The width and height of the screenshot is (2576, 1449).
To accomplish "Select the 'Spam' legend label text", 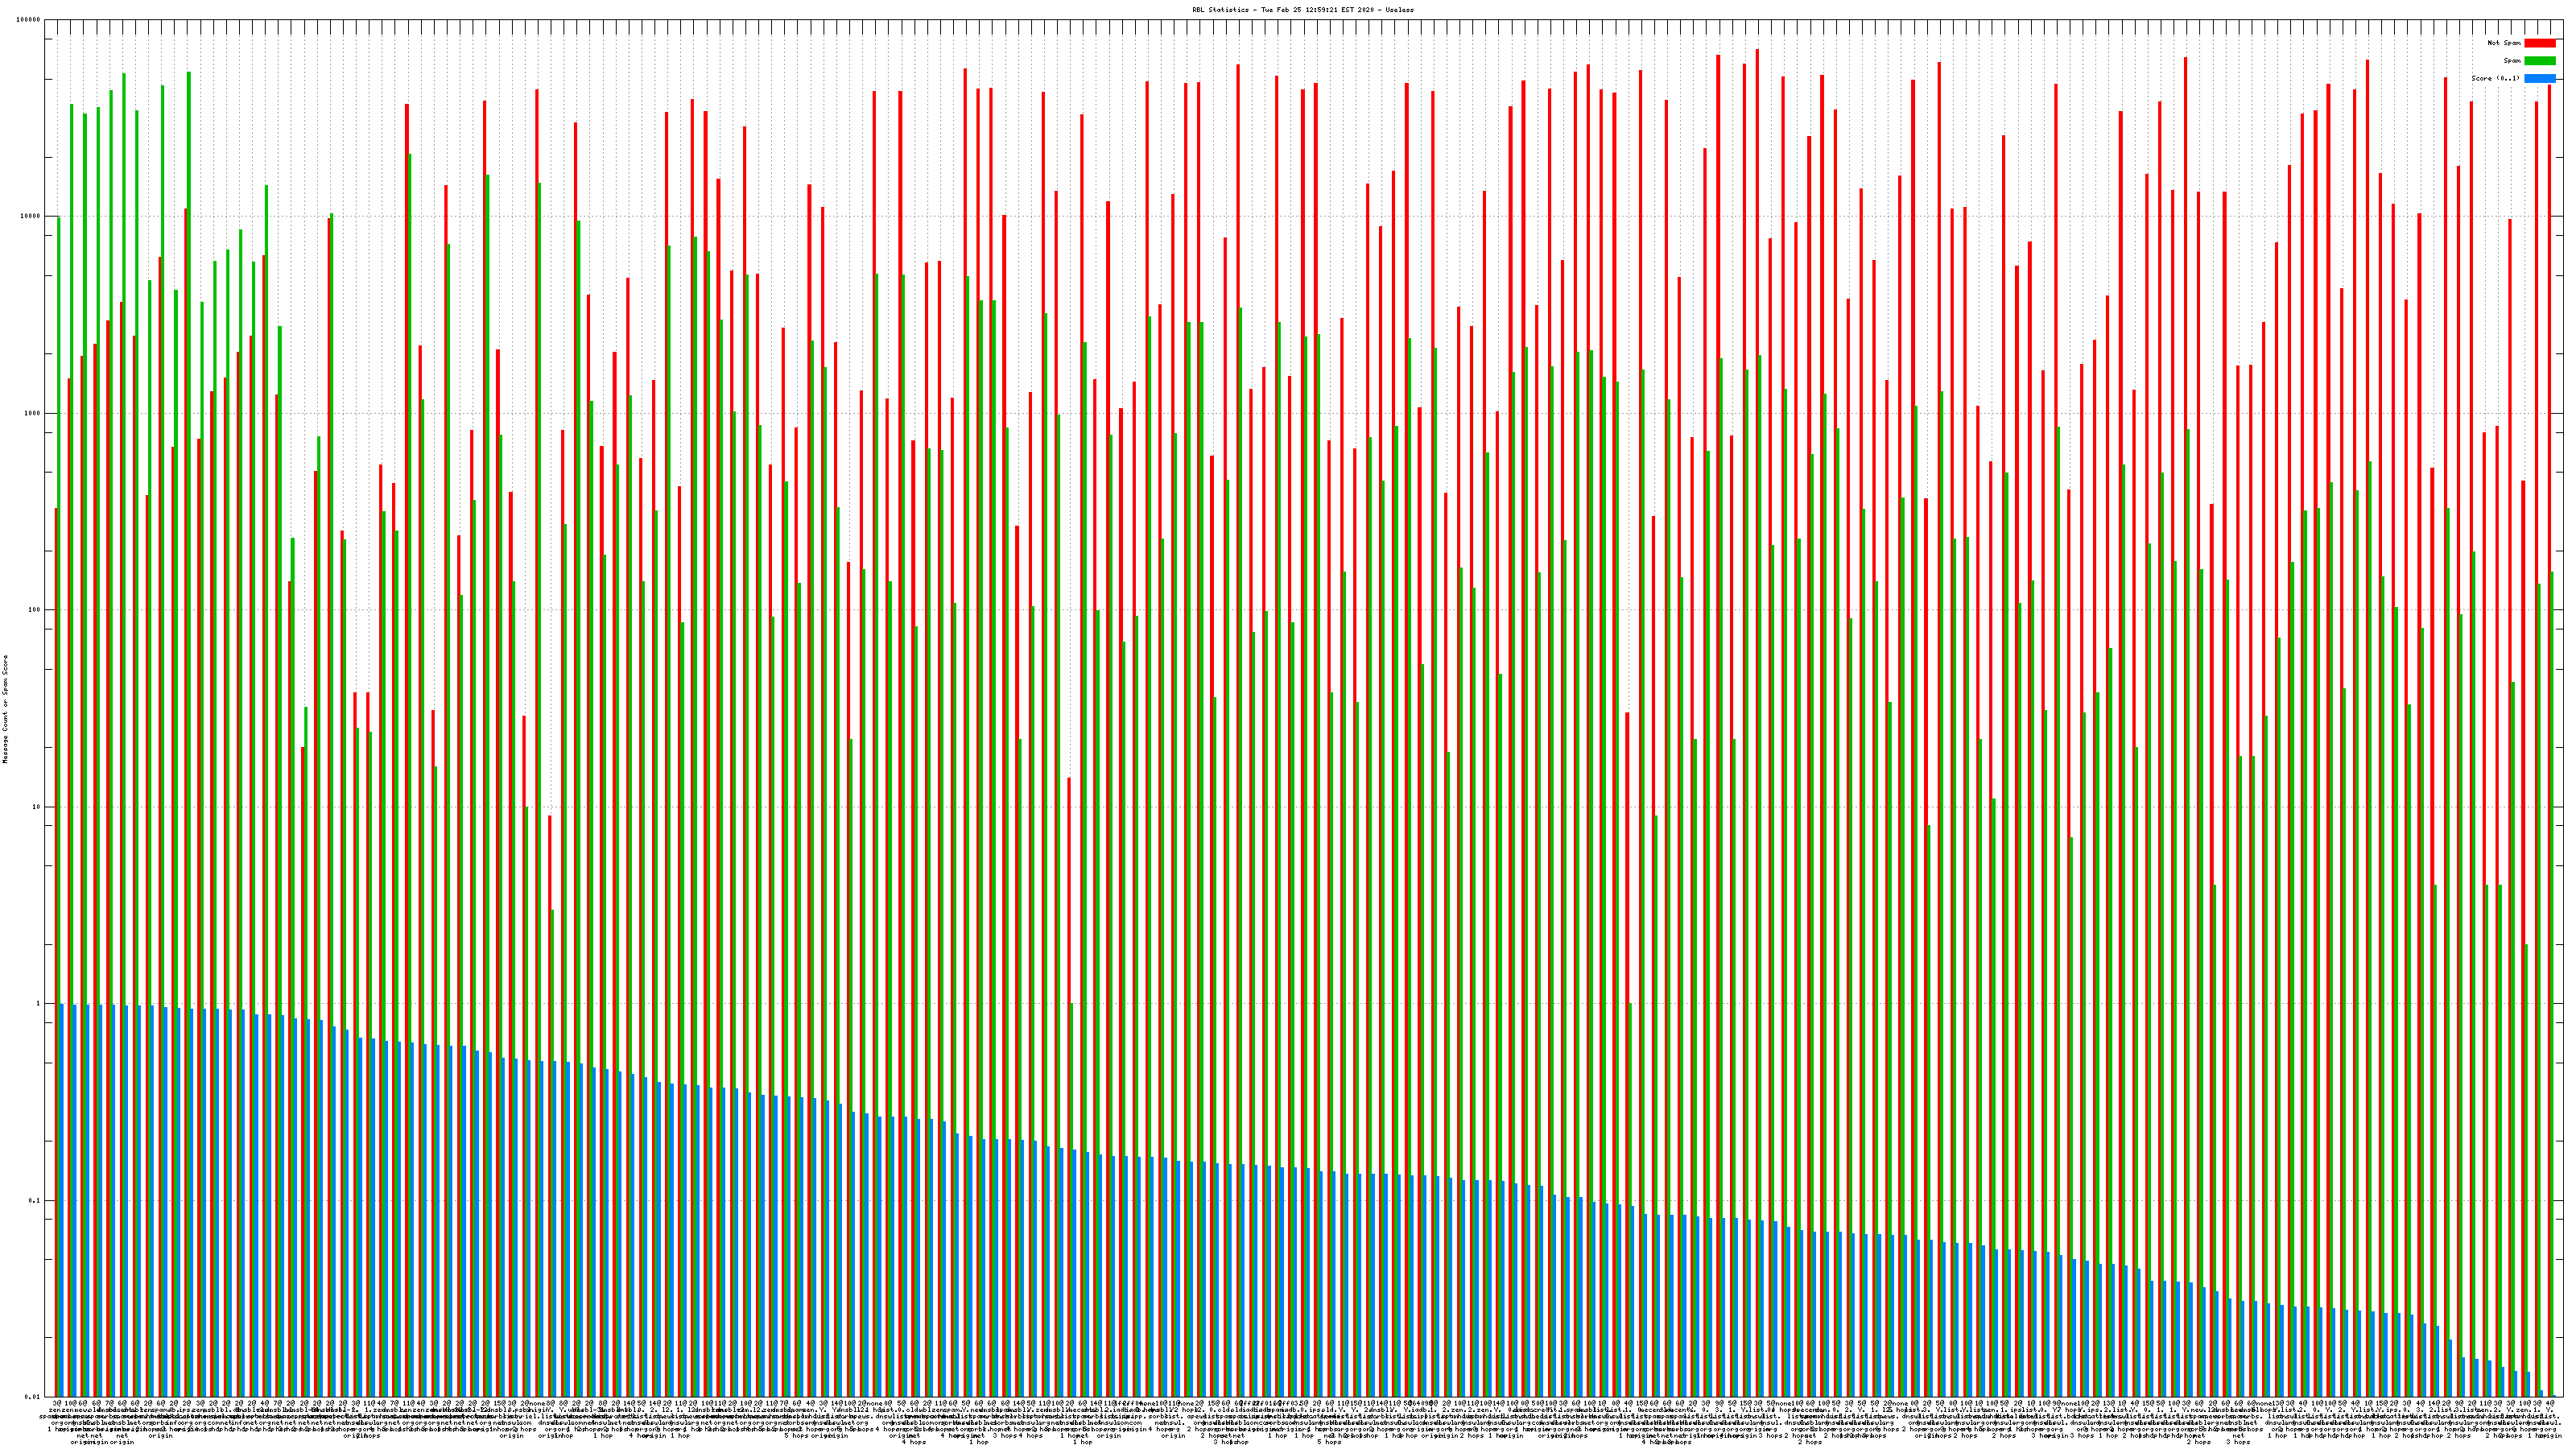I will pyautogui.click(x=2512, y=61).
